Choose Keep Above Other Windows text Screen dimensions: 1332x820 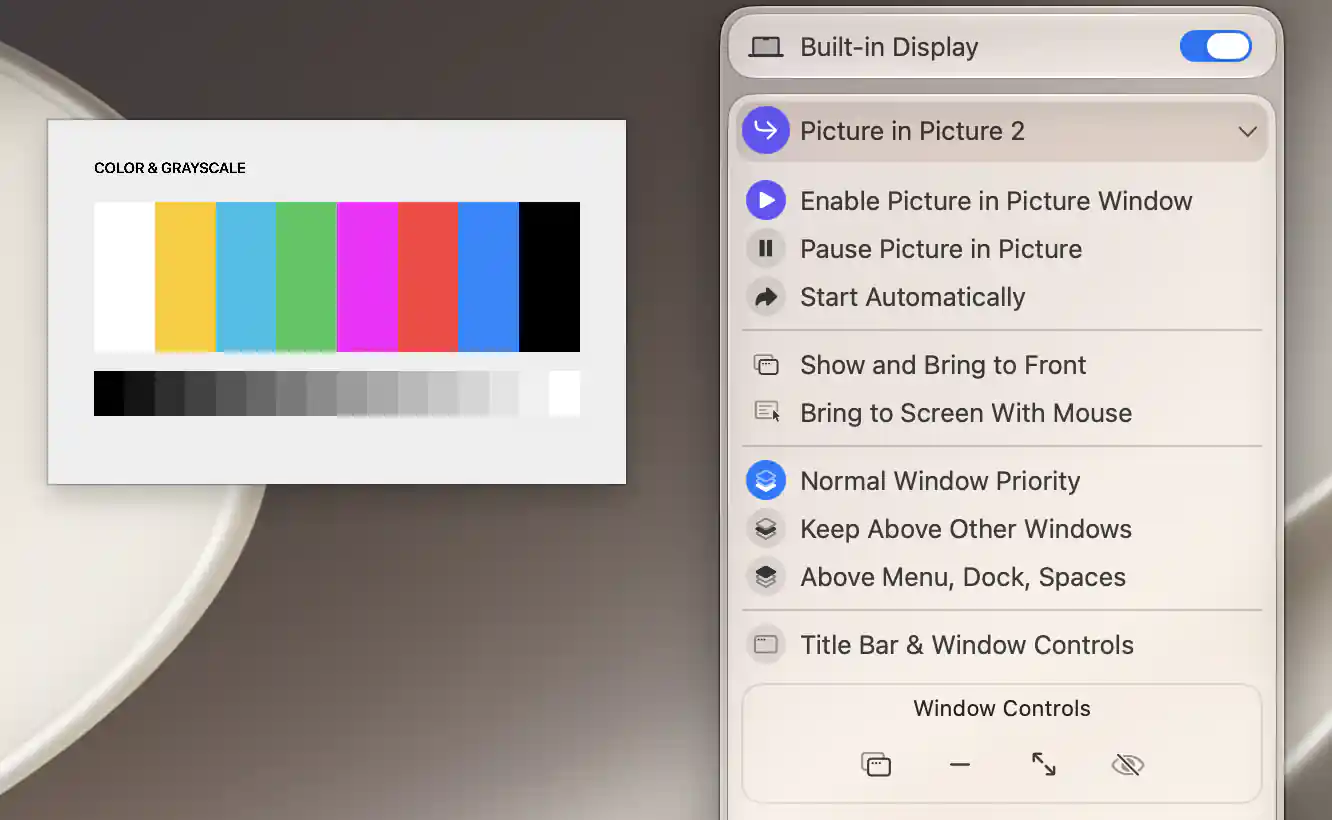click(x=966, y=529)
